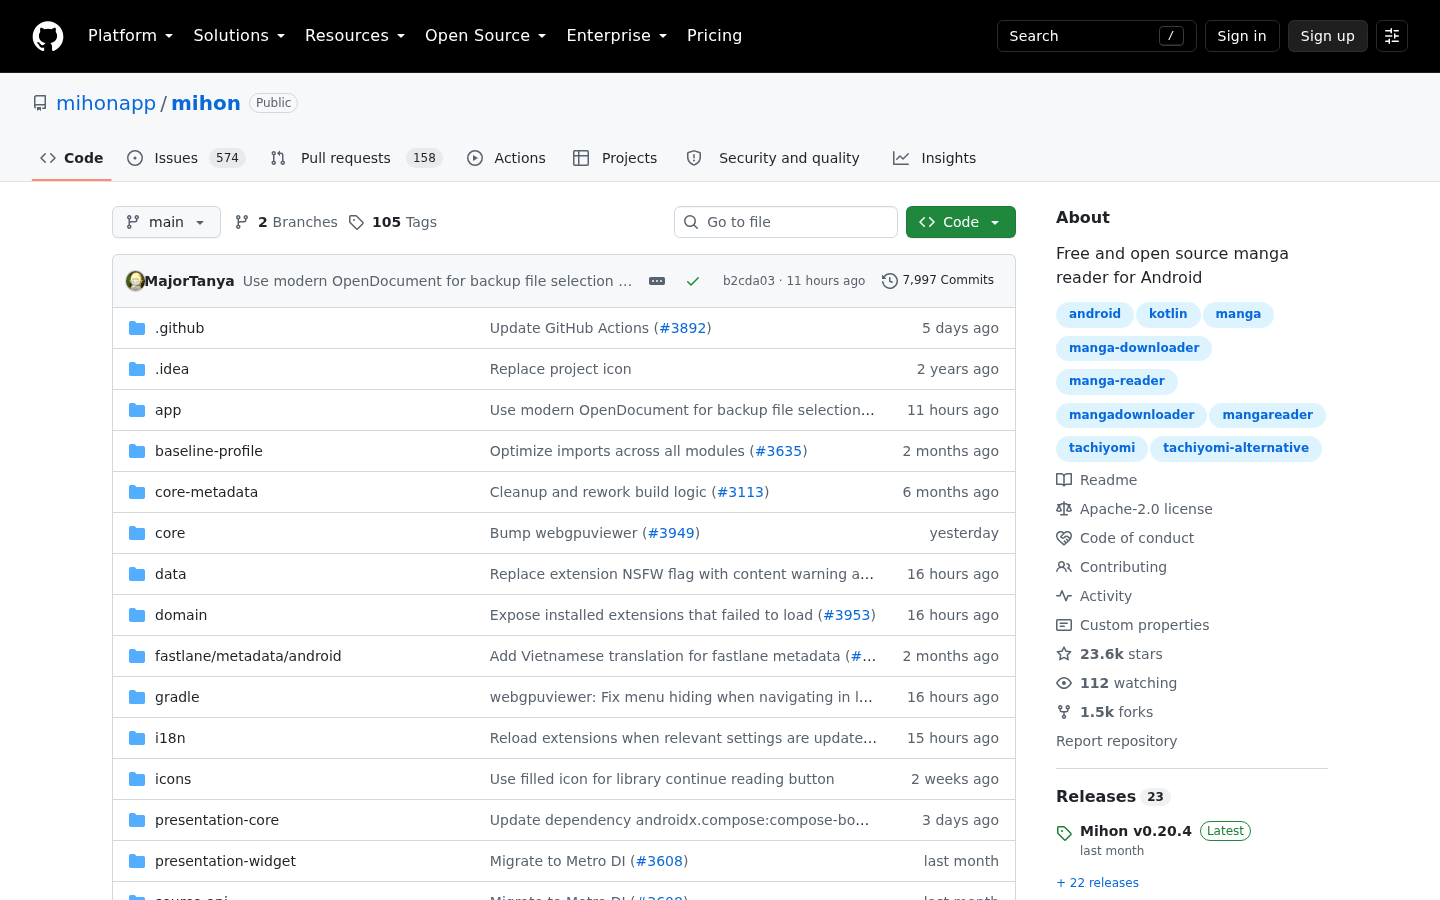
Task: Open the Open Source dropdown menu
Action: coord(485,36)
